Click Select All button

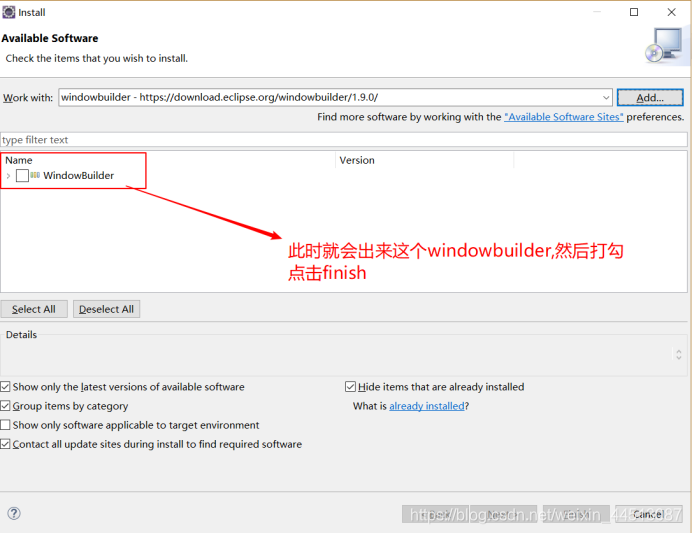click(x=34, y=309)
